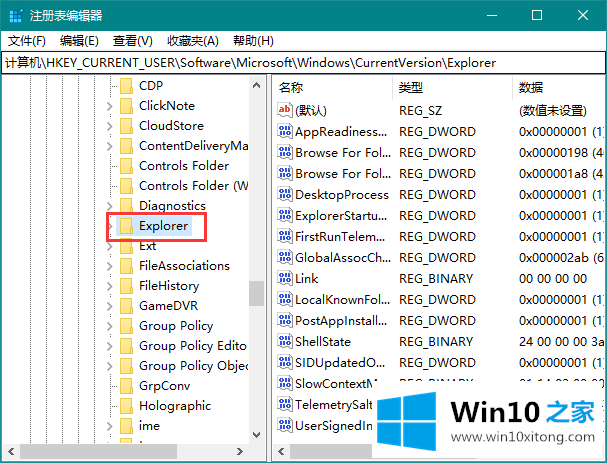Expand the CloudStore key

point(110,126)
